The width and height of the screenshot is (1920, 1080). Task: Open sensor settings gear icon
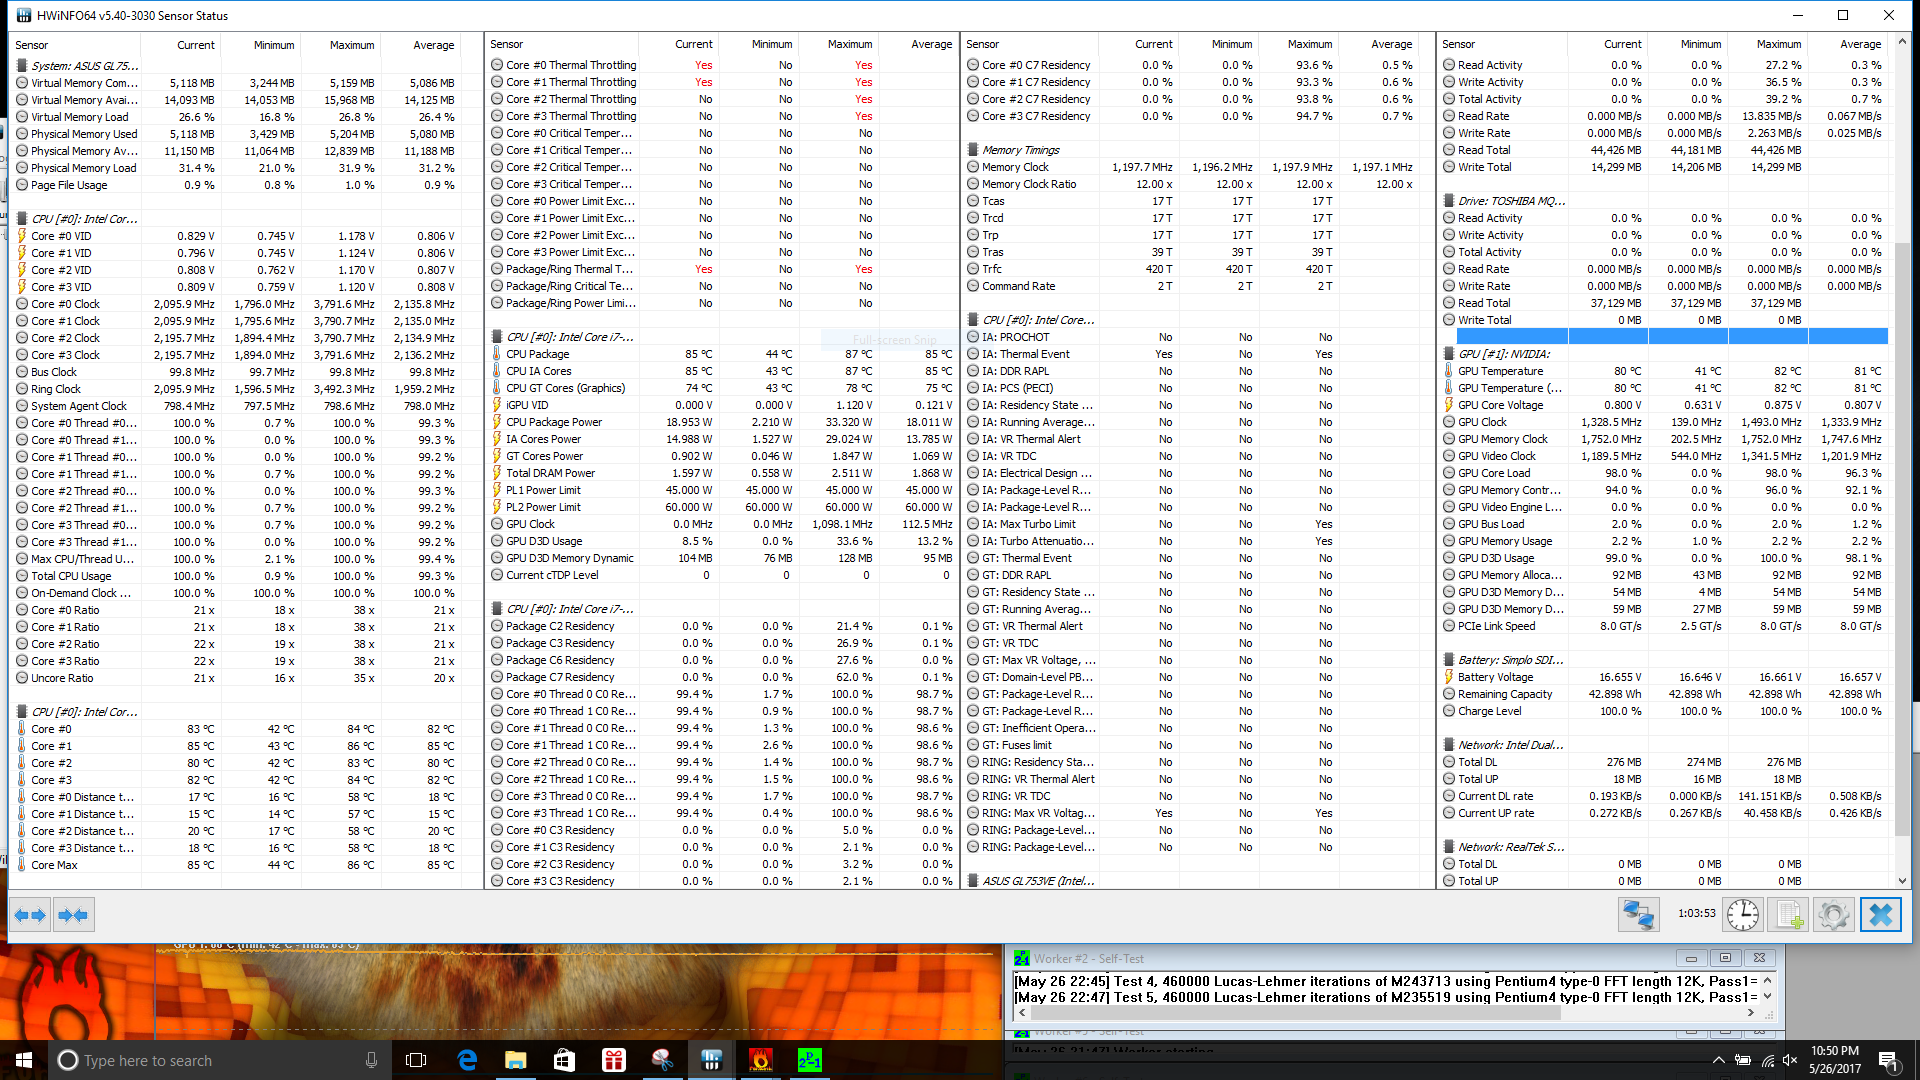[1834, 914]
